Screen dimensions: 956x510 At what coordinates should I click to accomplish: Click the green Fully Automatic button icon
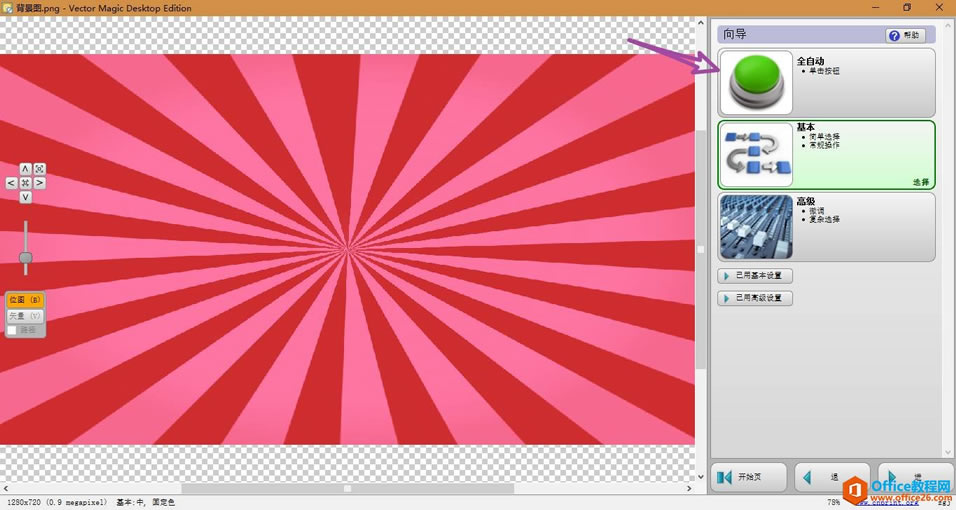[756, 83]
